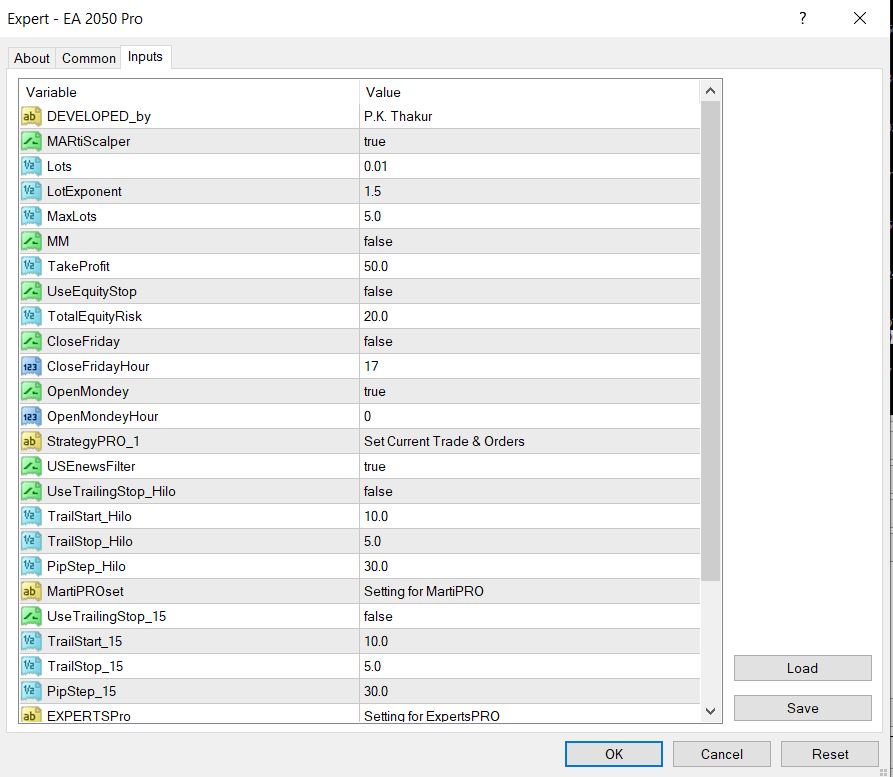Screen dimensions: 893x777
Task: Click the numeric icon next to TakeProfit
Action: click(x=30, y=266)
